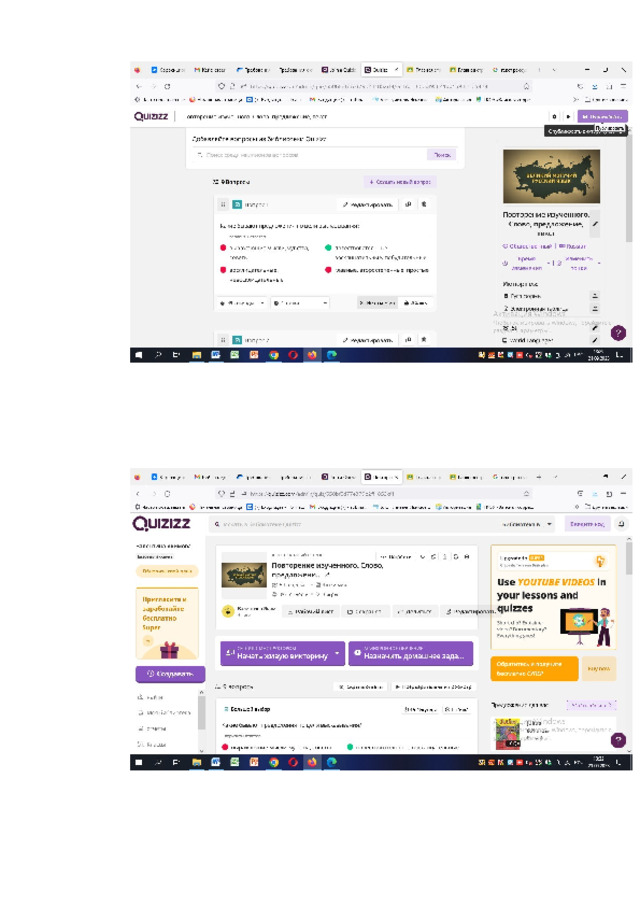
Task: Click the Русский language link in the editor
Action: (x=572, y=247)
